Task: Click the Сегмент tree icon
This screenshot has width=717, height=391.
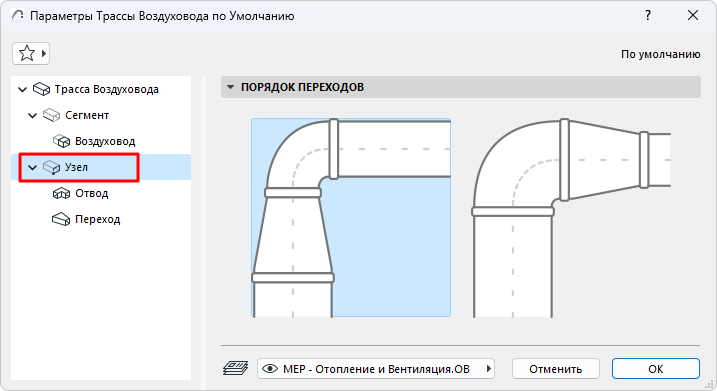Action: tap(51, 115)
